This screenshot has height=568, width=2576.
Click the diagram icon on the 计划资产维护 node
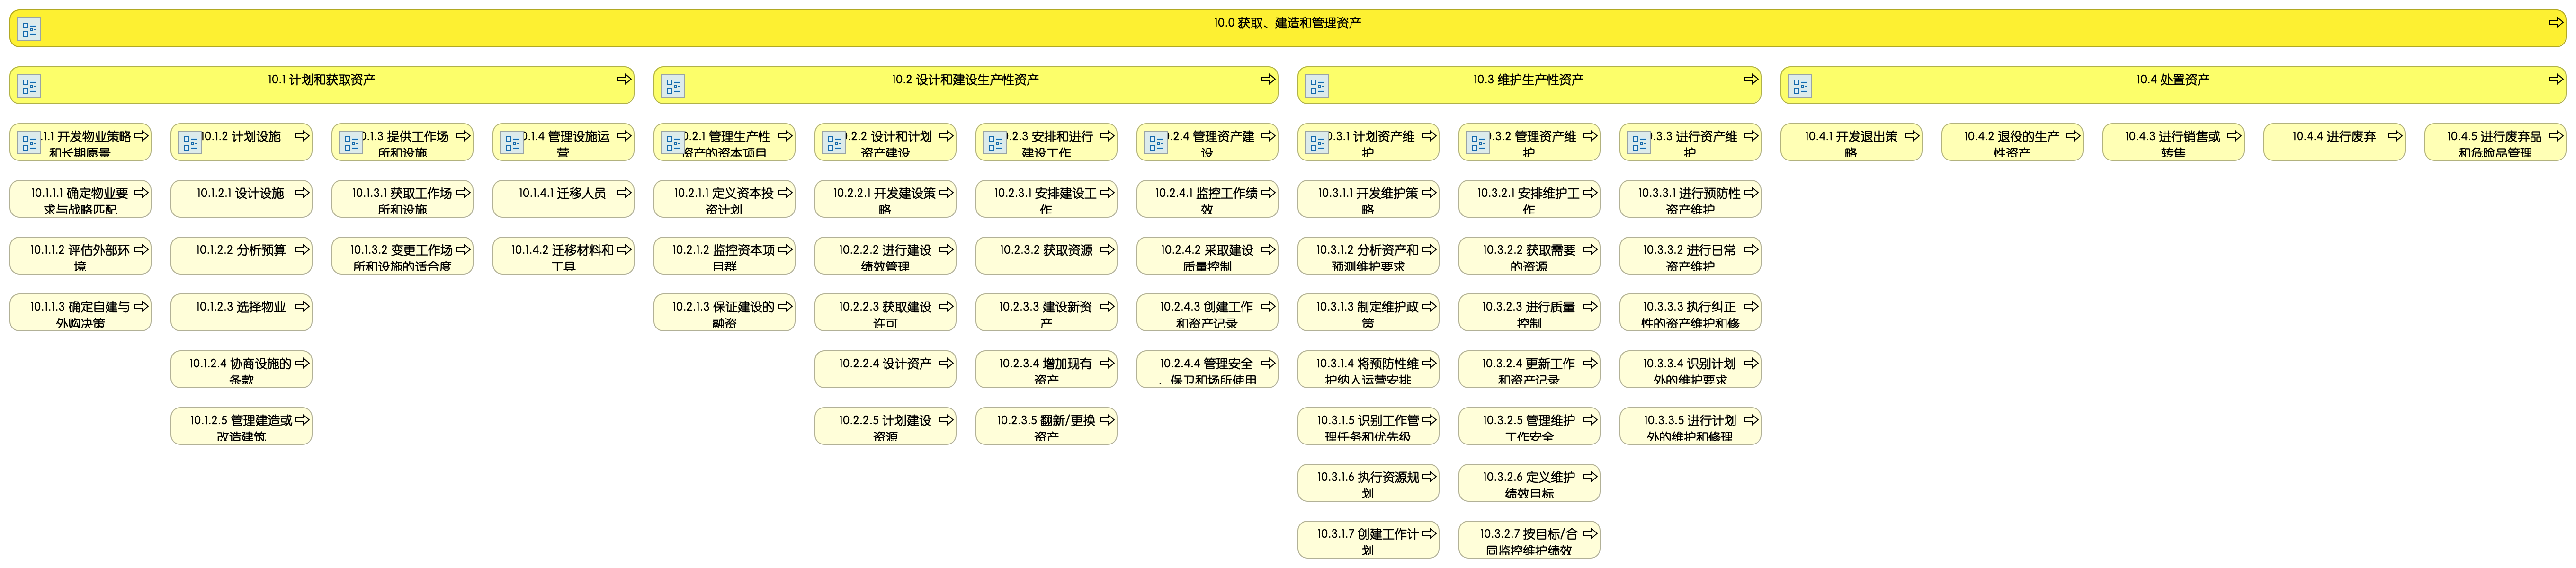(1317, 143)
